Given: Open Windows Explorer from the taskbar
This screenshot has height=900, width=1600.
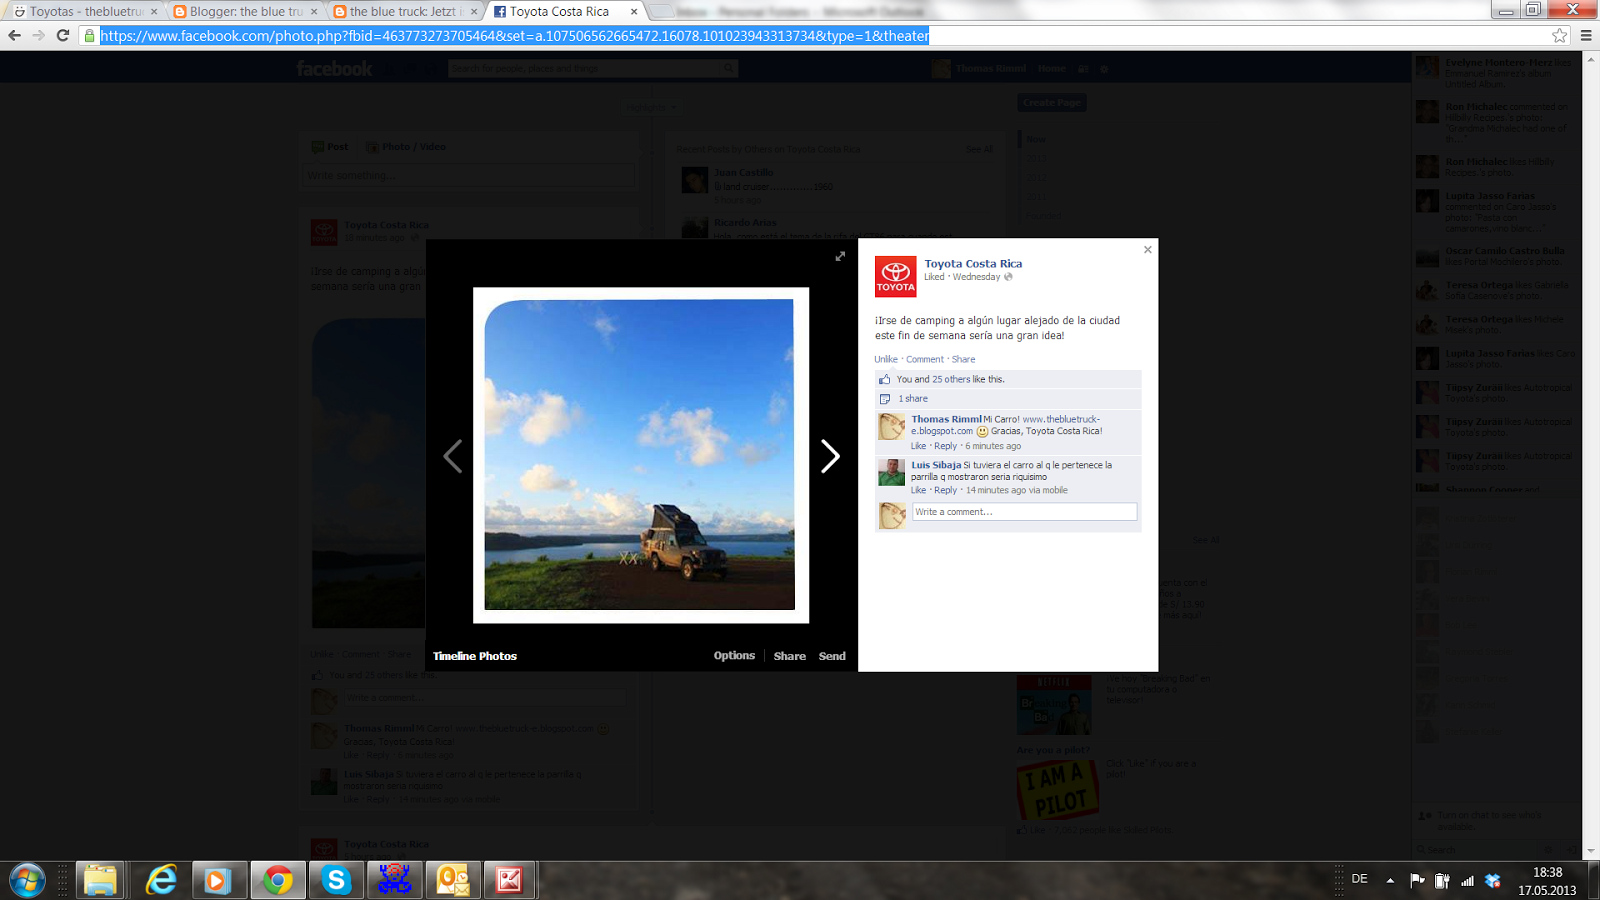Looking at the screenshot, I should tap(100, 880).
